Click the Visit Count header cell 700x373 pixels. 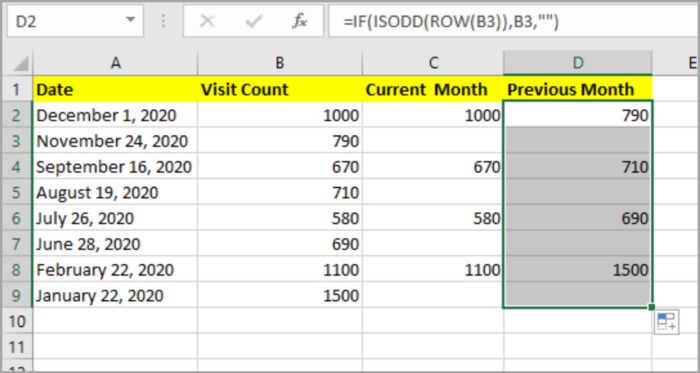coord(279,89)
